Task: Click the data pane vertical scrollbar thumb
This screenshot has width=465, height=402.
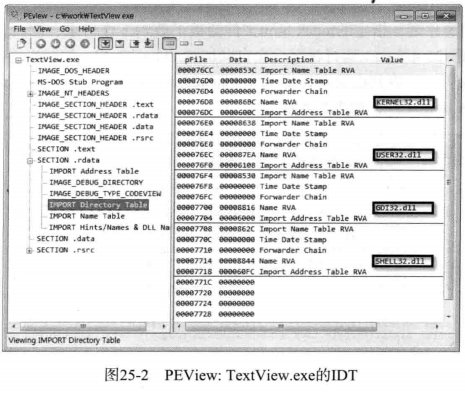Action: 449,182
